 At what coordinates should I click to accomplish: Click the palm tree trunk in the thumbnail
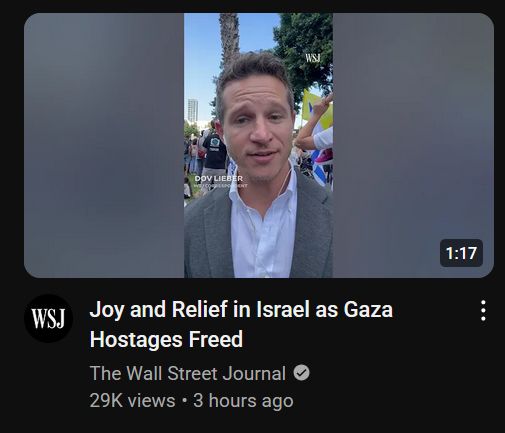229,37
